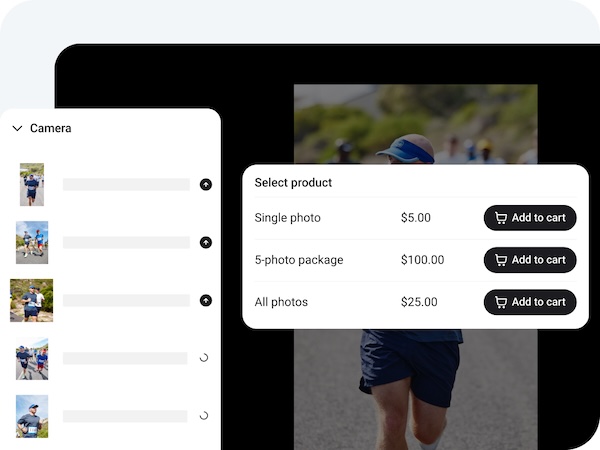600x450 pixels.
Task: Add All photos to cart
Action: coord(530,302)
